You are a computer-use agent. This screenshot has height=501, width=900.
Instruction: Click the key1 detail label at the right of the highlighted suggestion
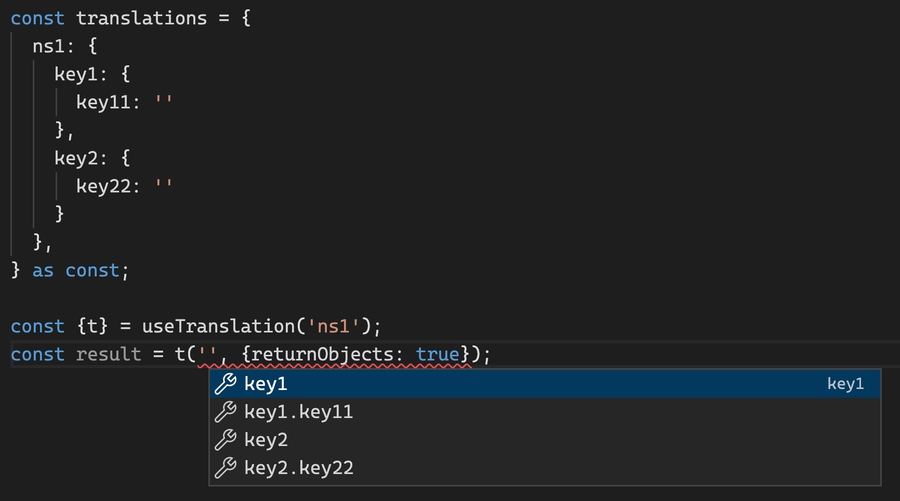pyautogui.click(x=845, y=384)
